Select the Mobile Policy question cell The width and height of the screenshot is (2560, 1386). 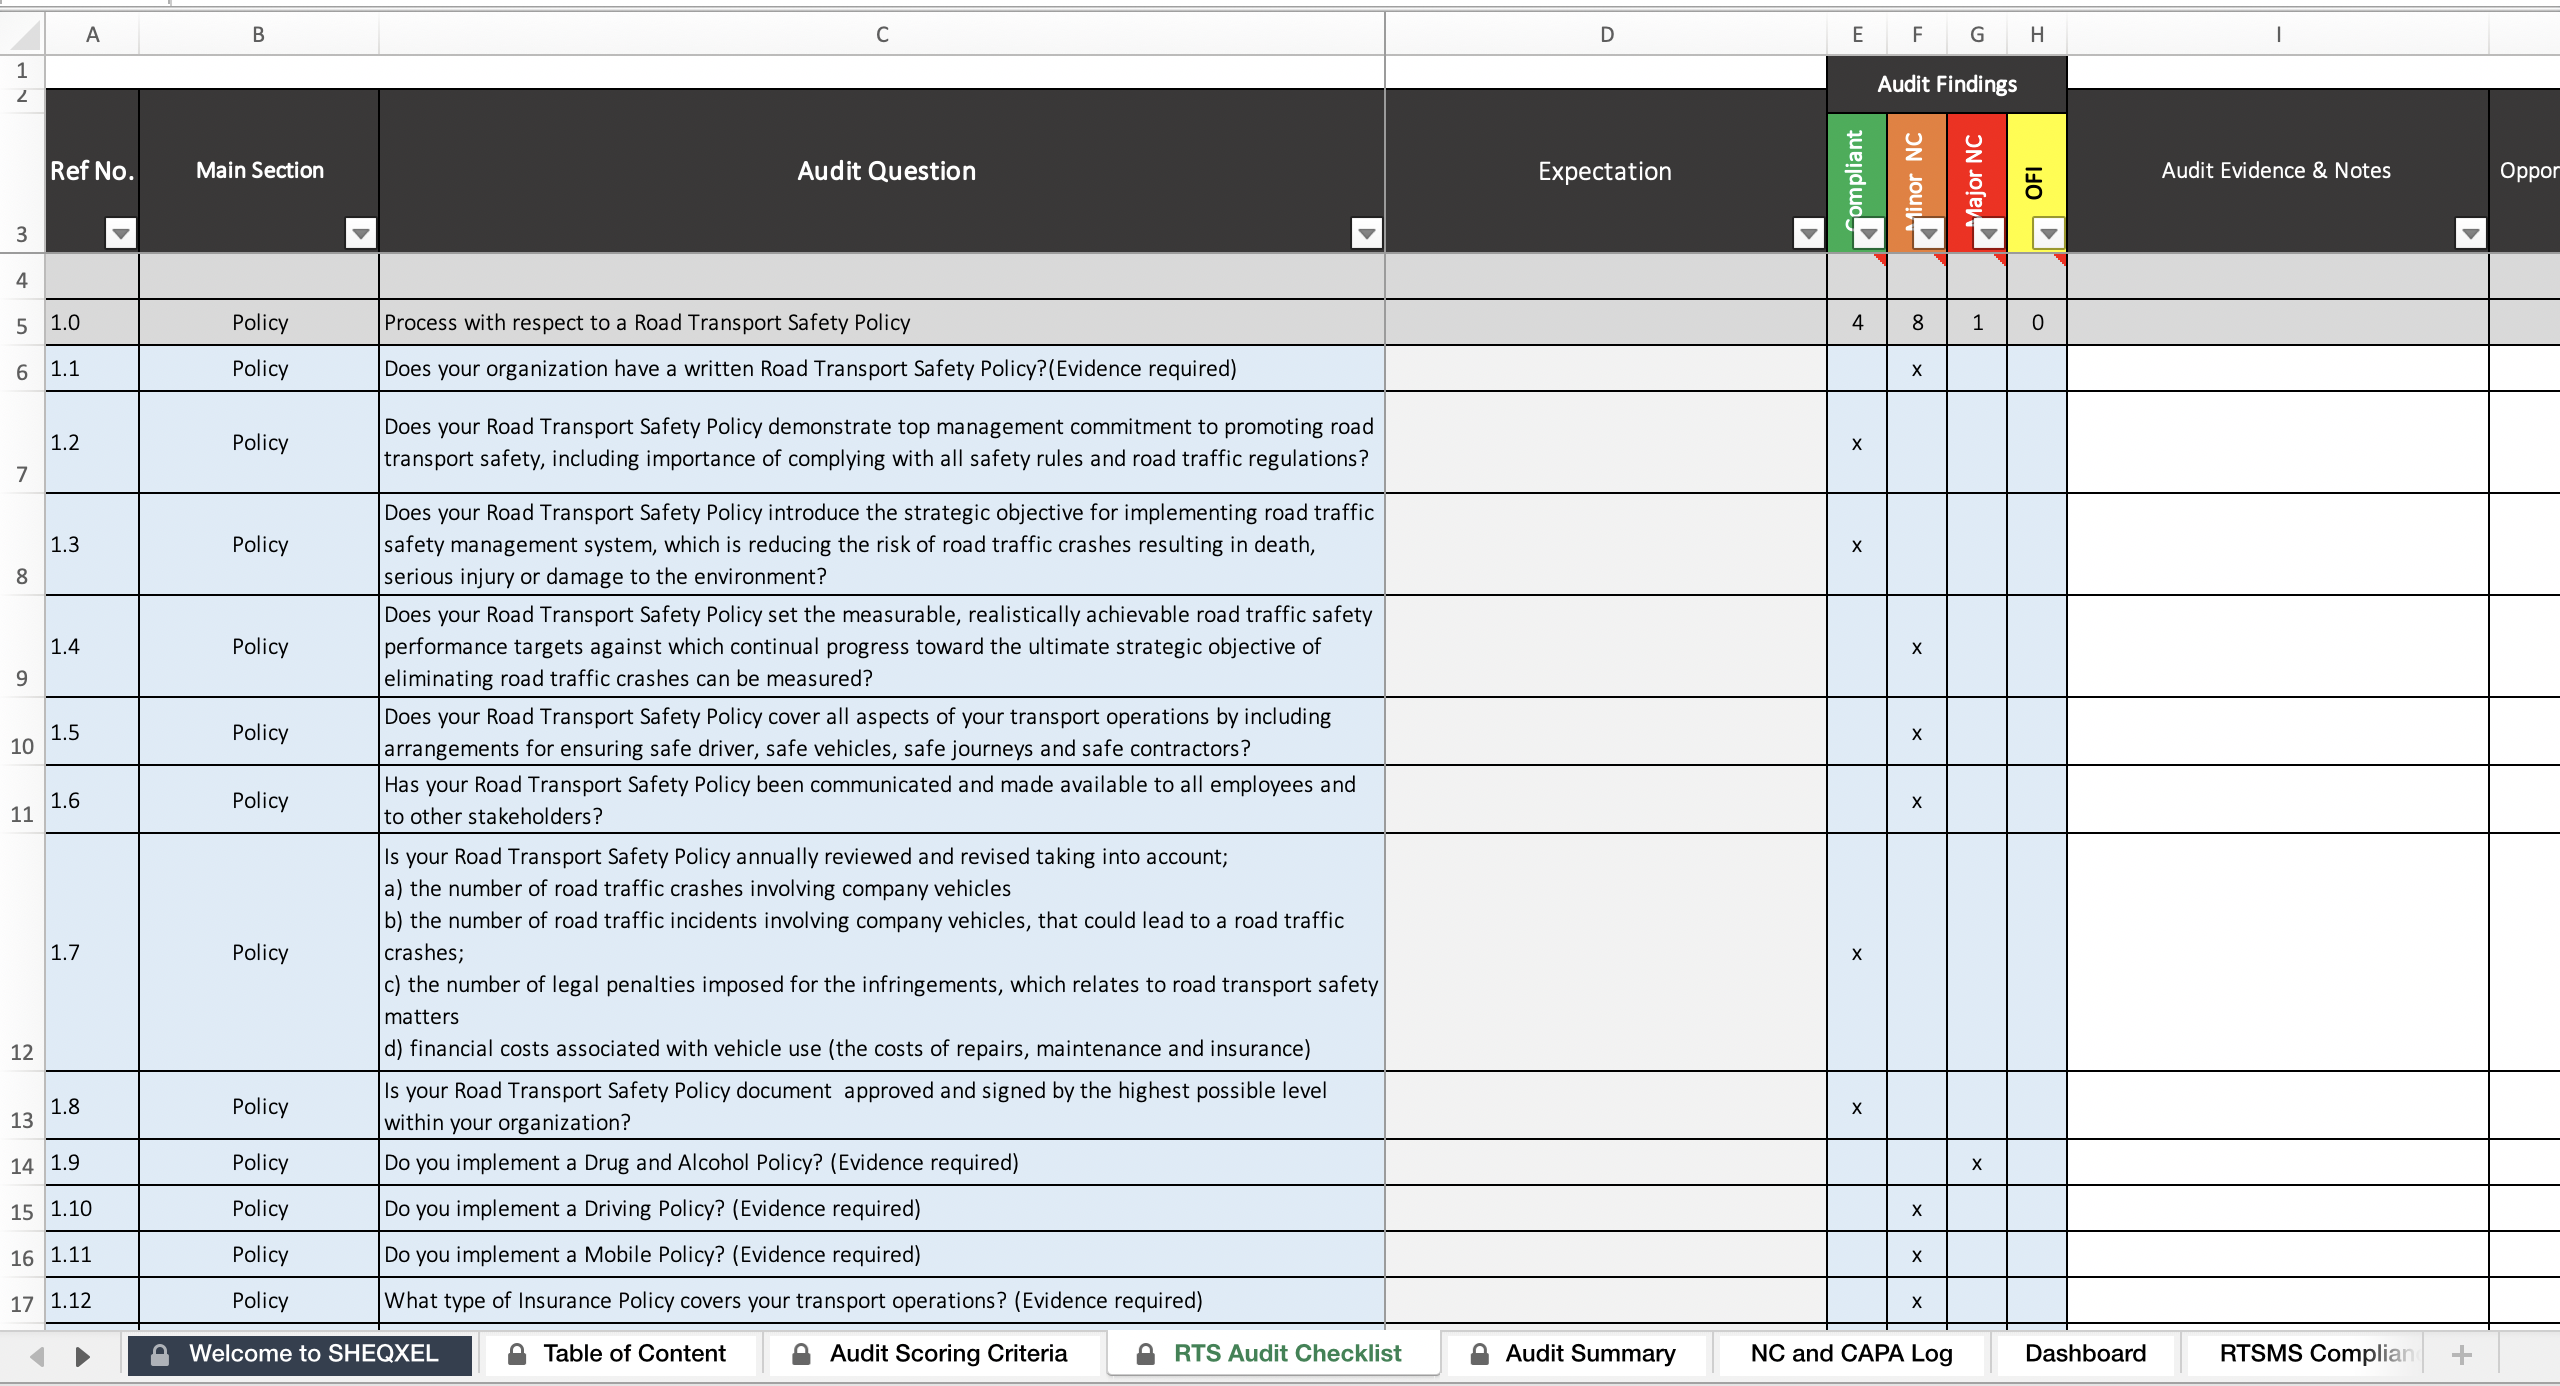[x=882, y=1254]
